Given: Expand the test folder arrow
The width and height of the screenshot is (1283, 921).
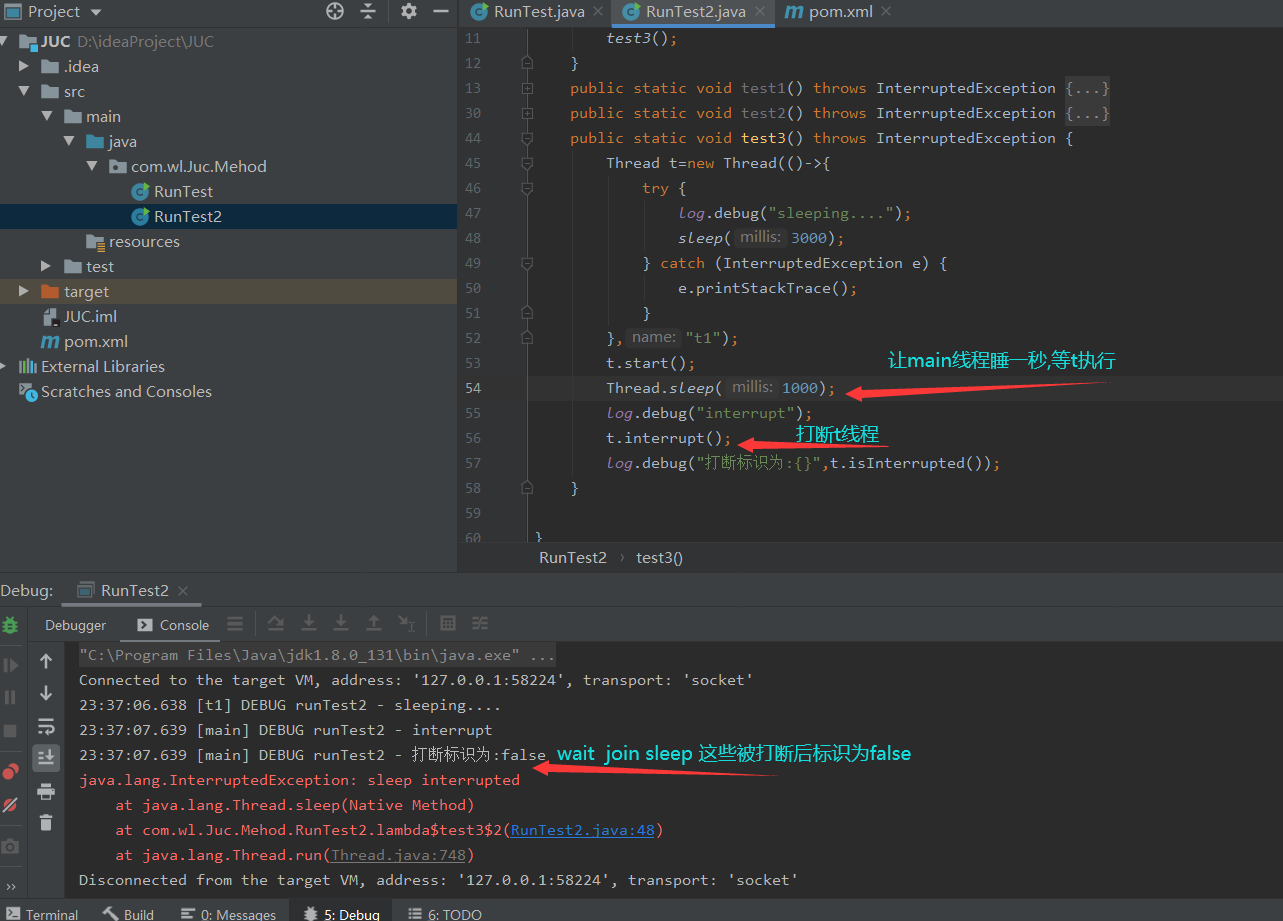Looking at the screenshot, I should (x=46, y=266).
